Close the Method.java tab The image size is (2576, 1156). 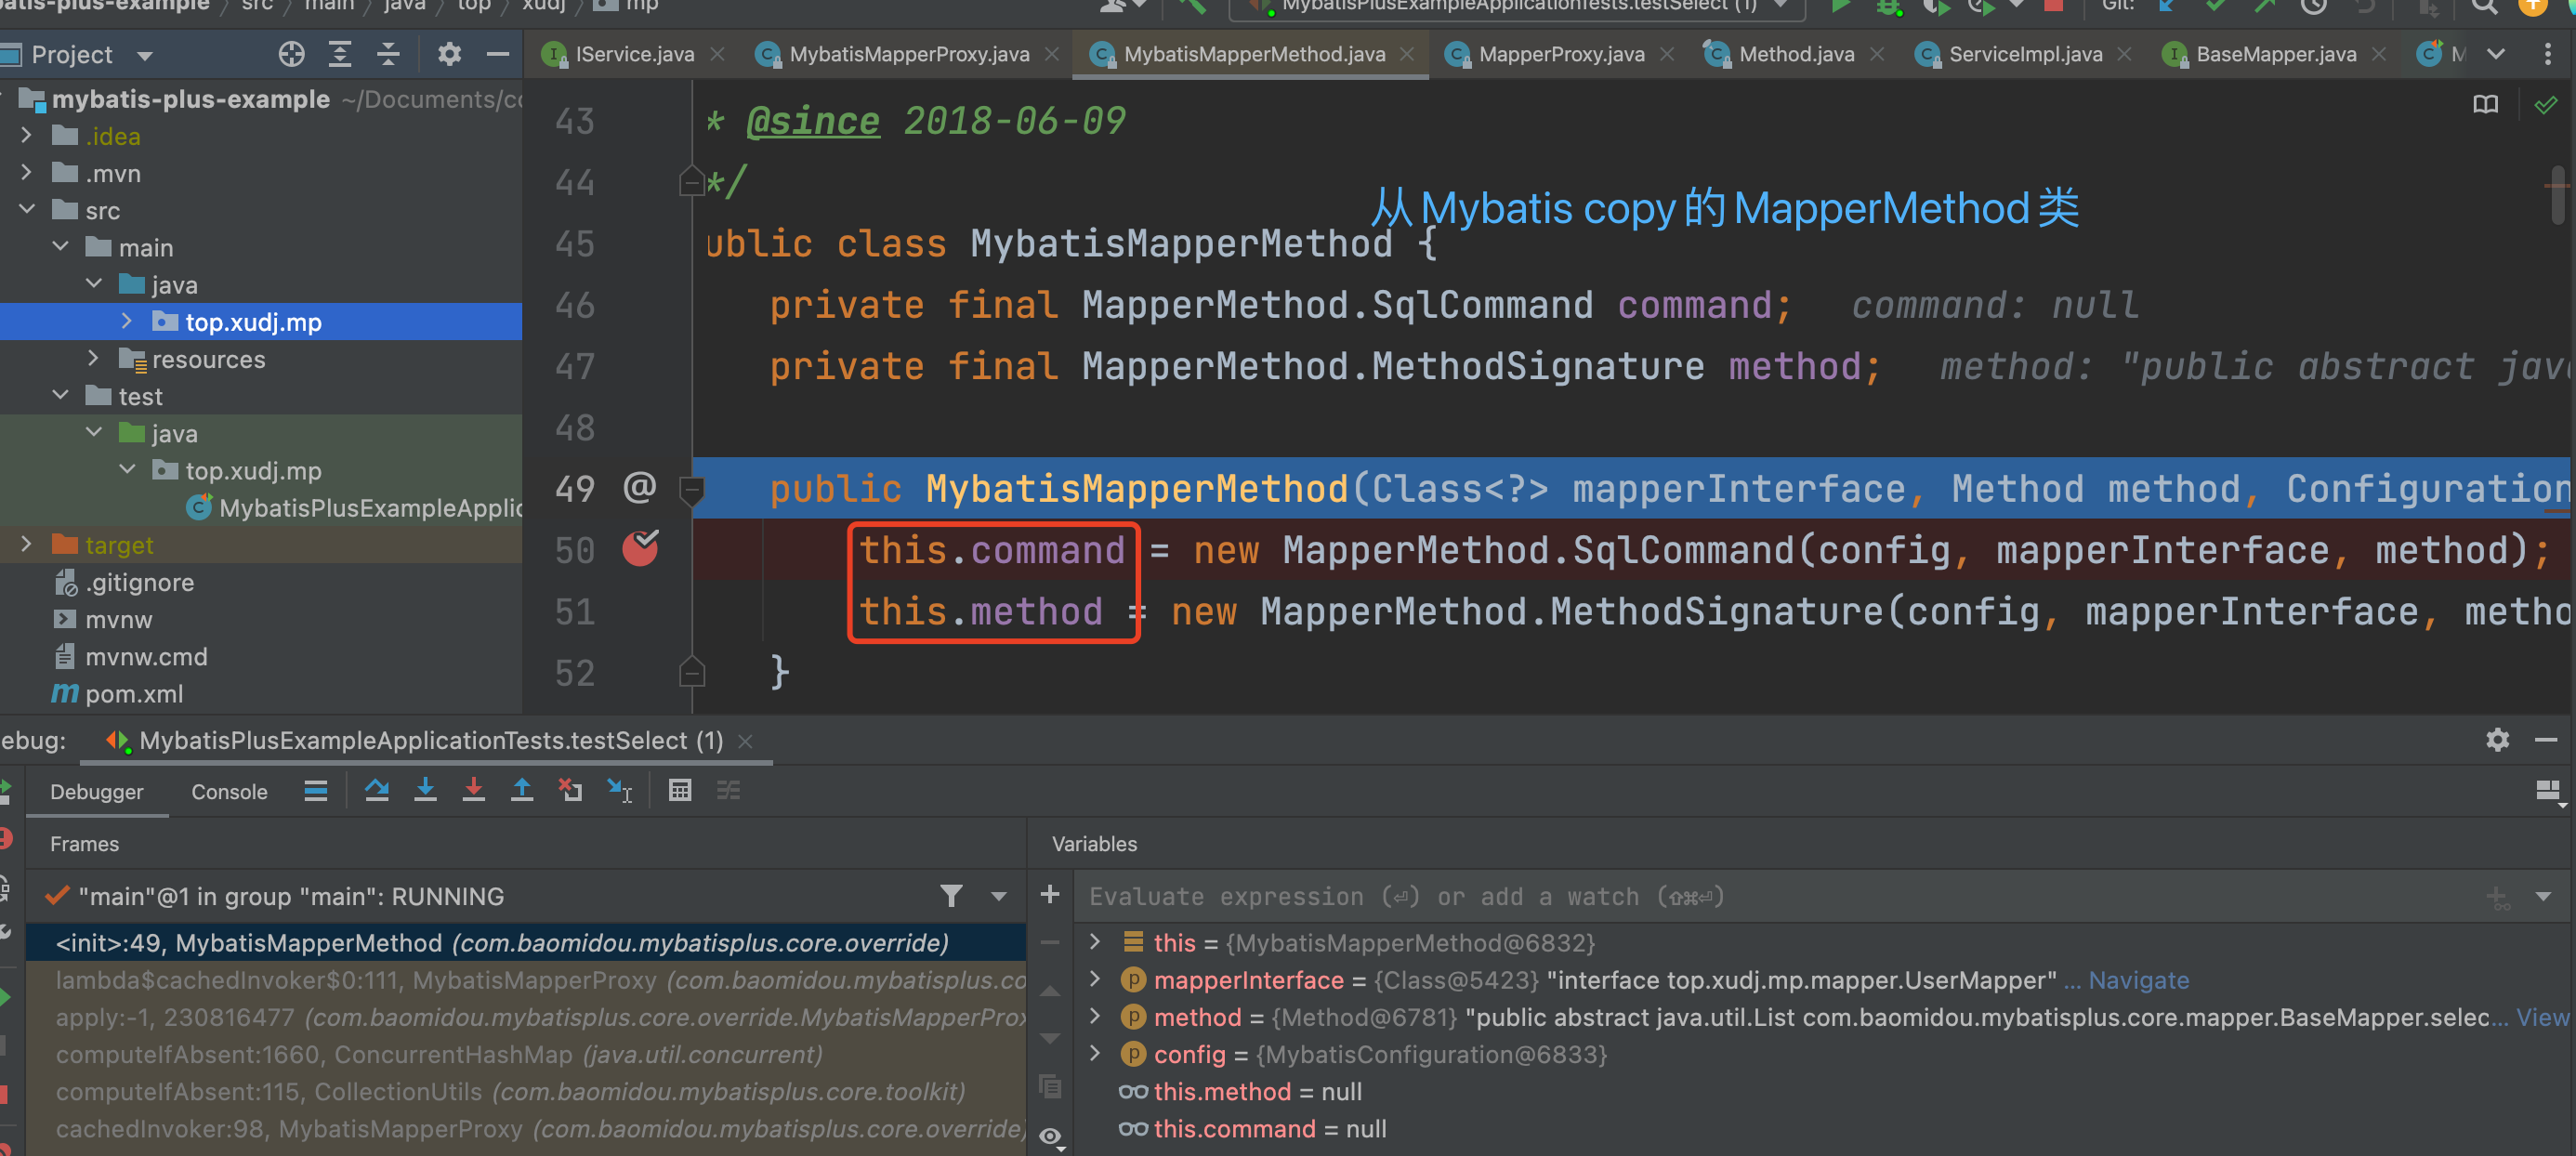click(1877, 54)
